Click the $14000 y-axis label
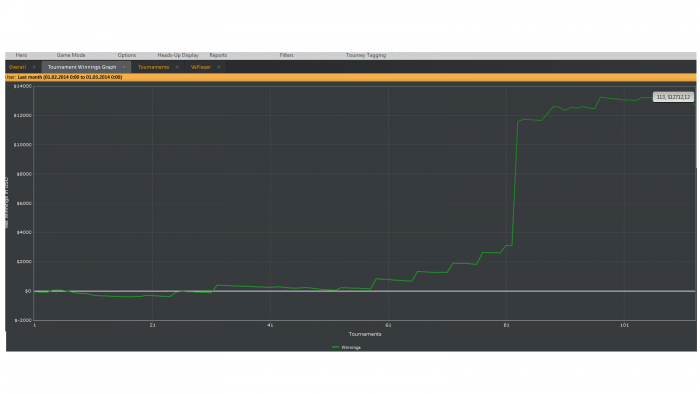 tap(24, 86)
